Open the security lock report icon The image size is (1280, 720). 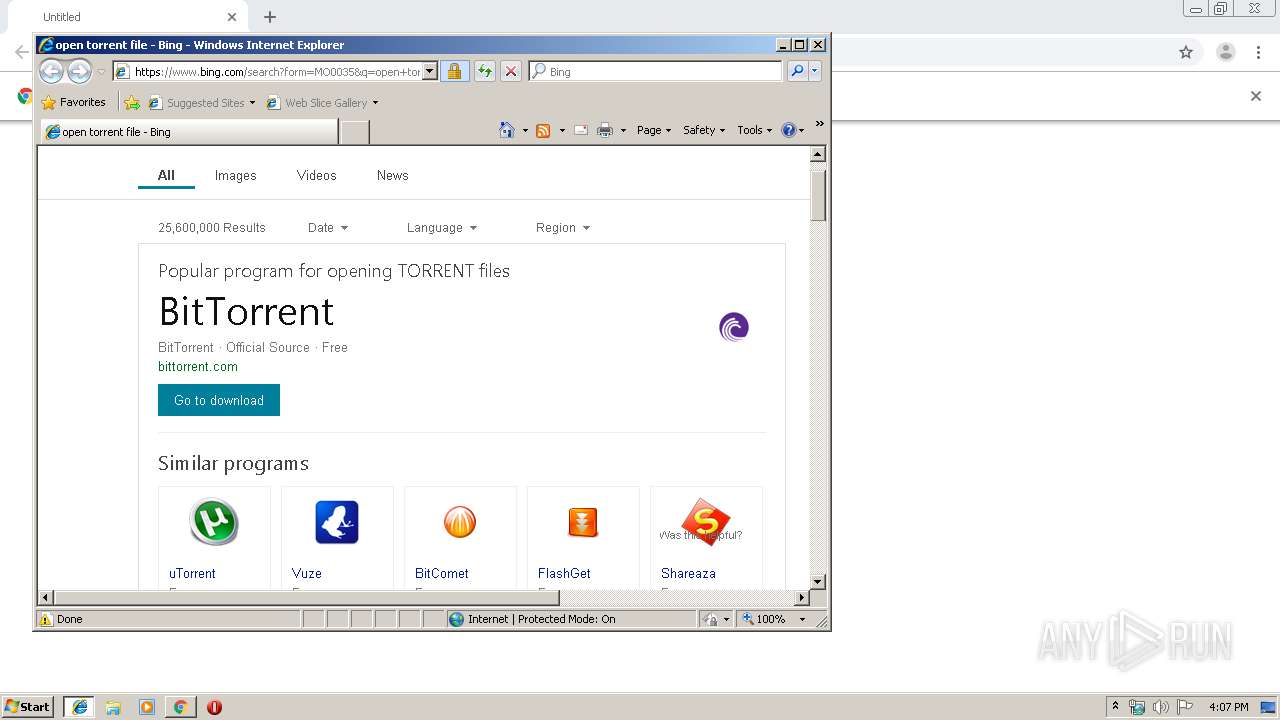coord(454,71)
